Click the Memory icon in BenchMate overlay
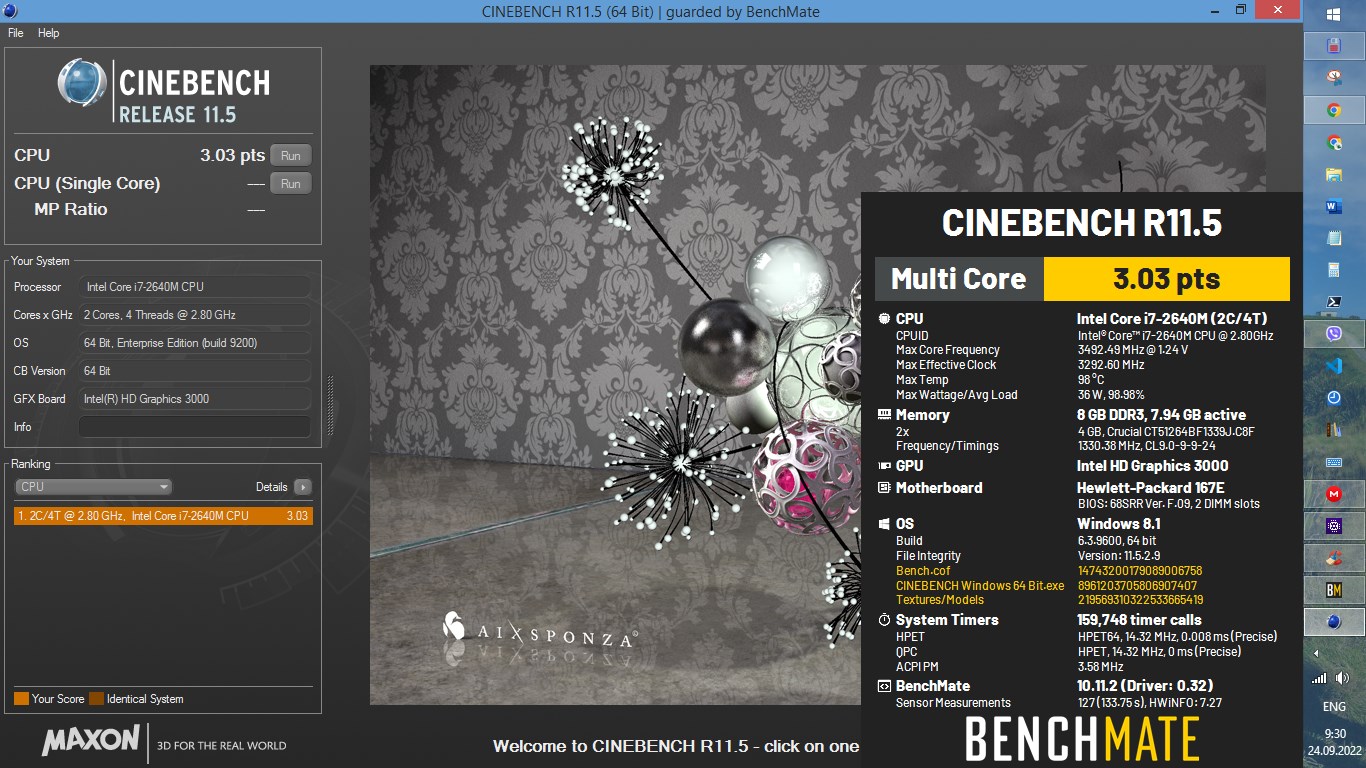Screen dimensions: 1366x768 884,415
